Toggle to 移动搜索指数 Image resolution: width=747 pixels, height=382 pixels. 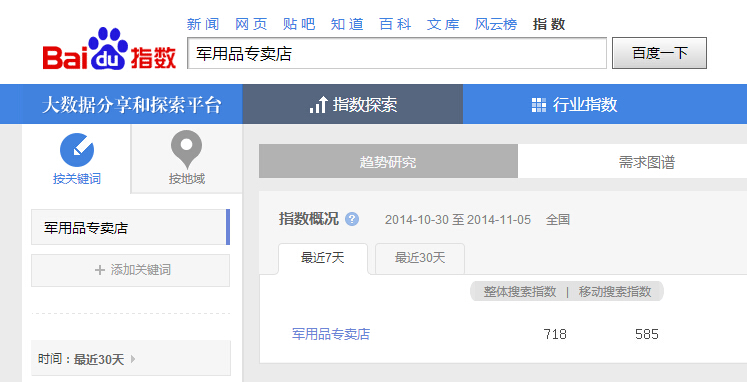coord(615,292)
